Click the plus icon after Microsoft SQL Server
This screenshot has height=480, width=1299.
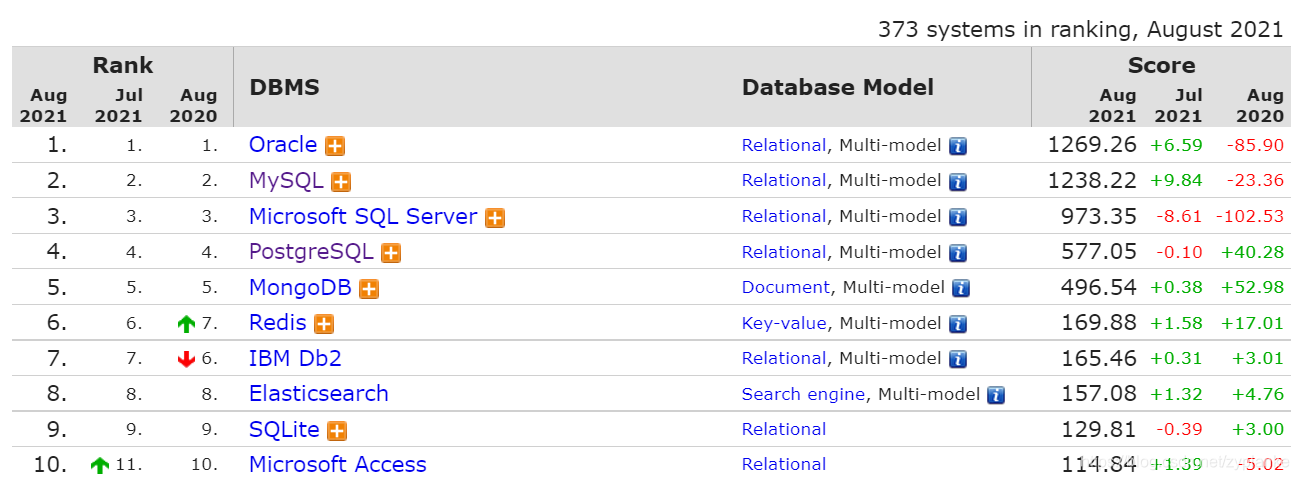(495, 218)
